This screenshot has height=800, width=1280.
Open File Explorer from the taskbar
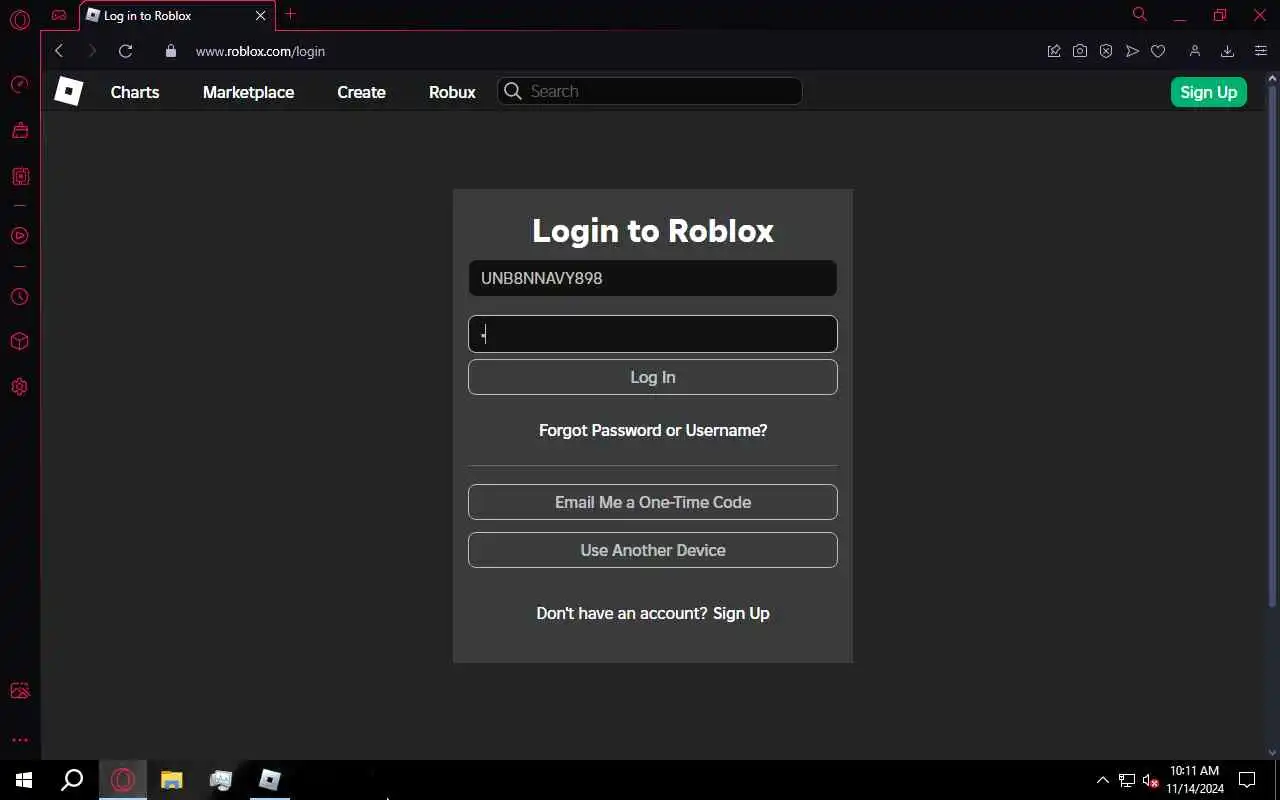coord(172,780)
